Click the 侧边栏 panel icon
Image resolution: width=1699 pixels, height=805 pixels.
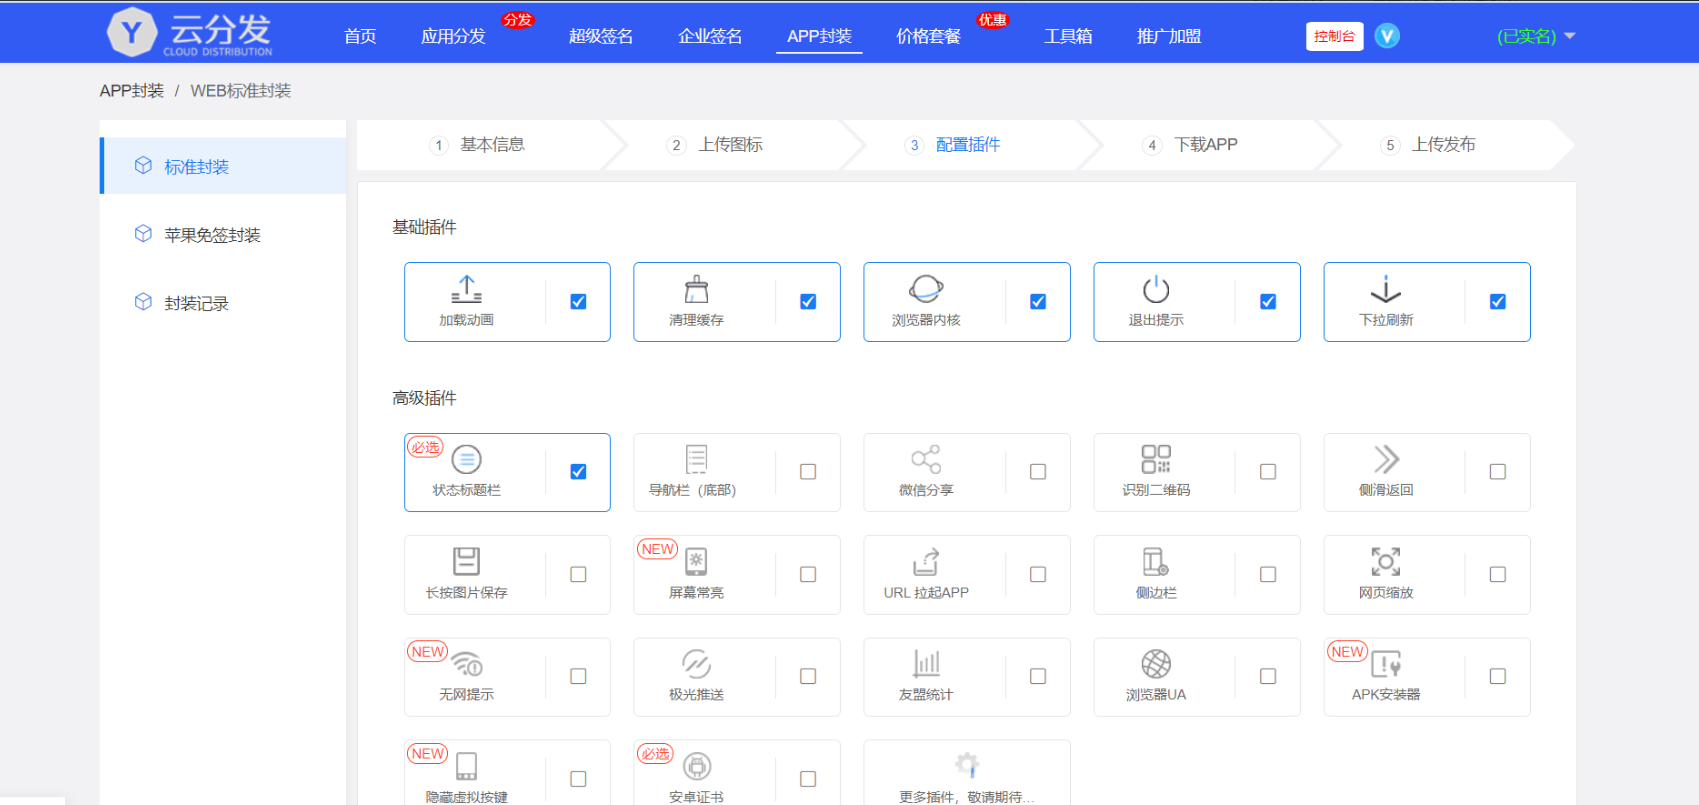(x=1156, y=561)
